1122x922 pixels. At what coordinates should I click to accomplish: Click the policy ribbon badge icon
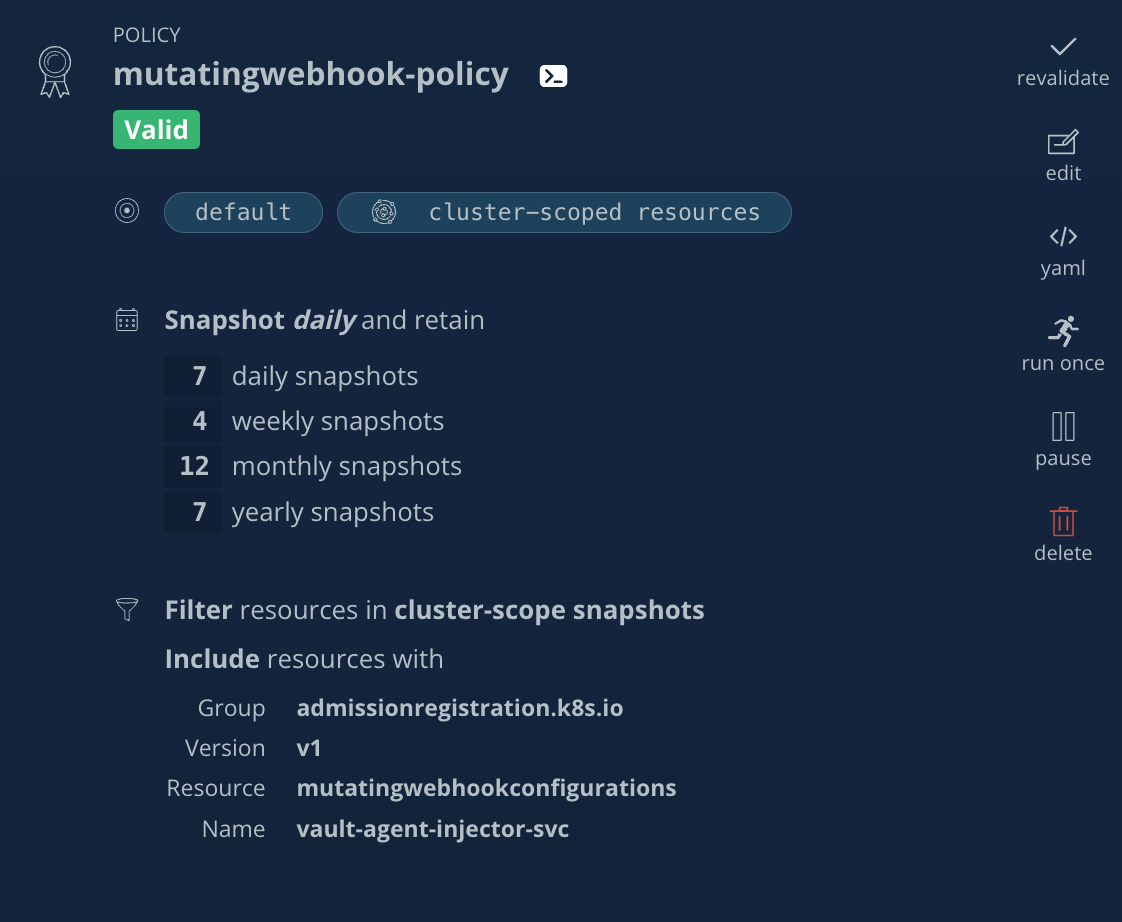click(55, 72)
